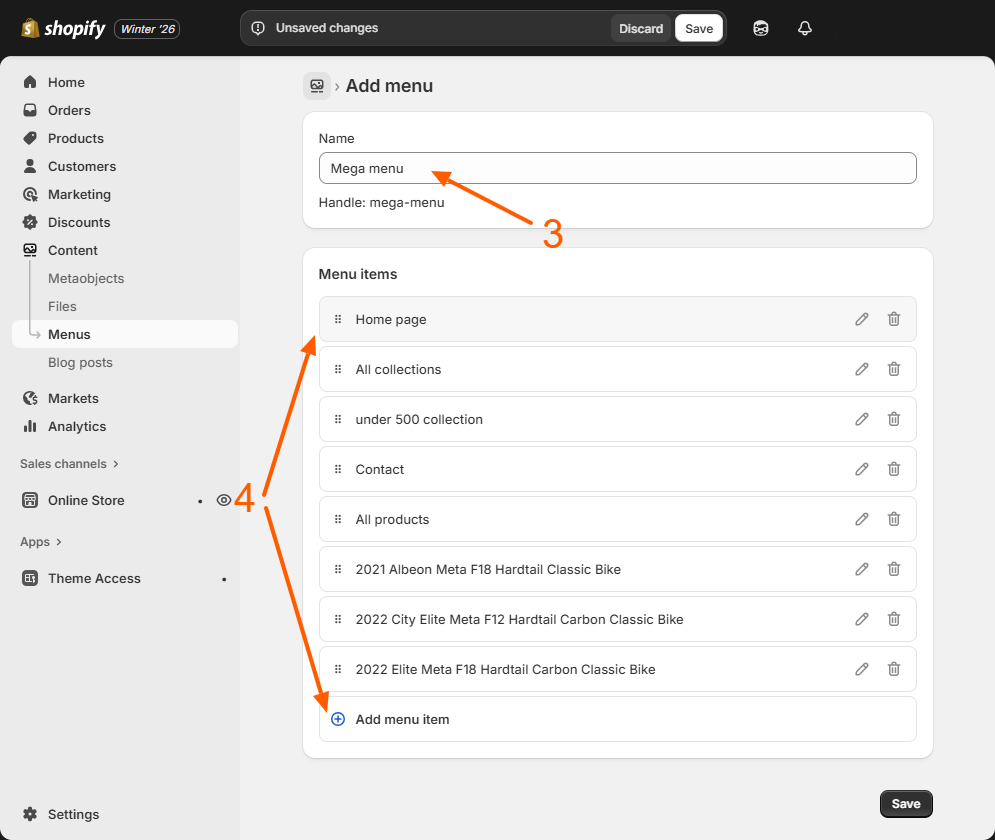Edit the 2022 City Elite Meta F12 item
This screenshot has height=840, width=995.
[x=861, y=619]
